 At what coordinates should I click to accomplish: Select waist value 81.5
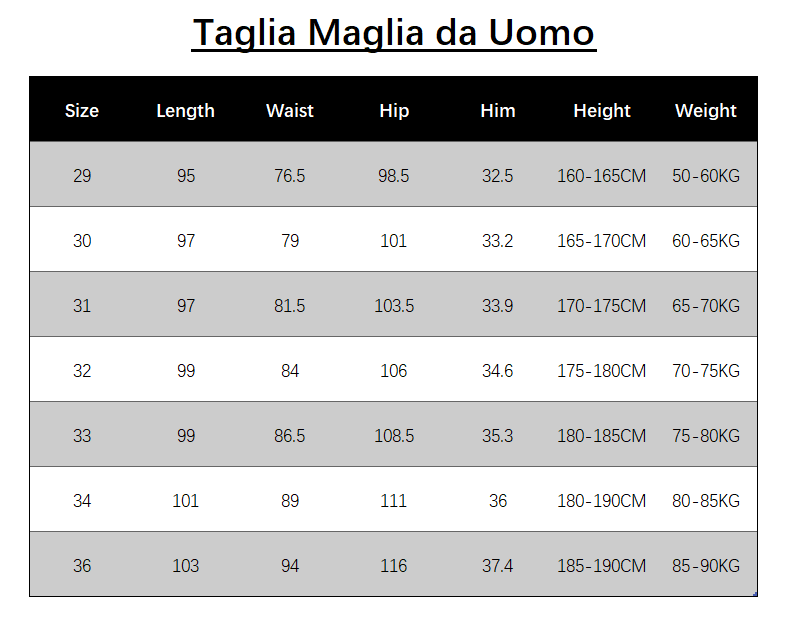[290, 306]
